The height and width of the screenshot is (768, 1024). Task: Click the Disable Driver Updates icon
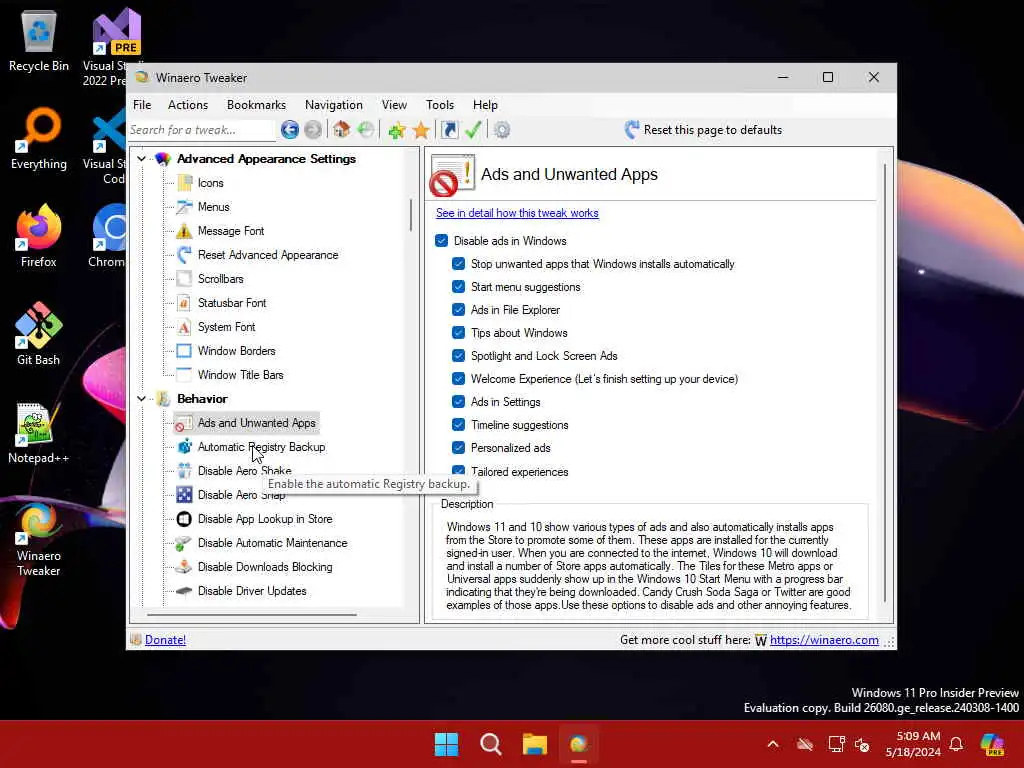(185, 591)
